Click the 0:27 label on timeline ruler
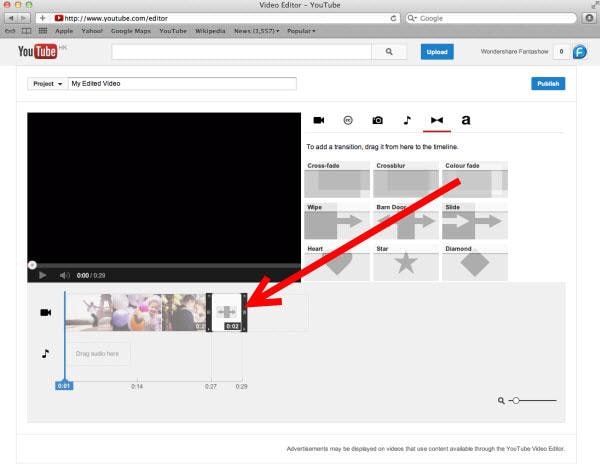 210,387
